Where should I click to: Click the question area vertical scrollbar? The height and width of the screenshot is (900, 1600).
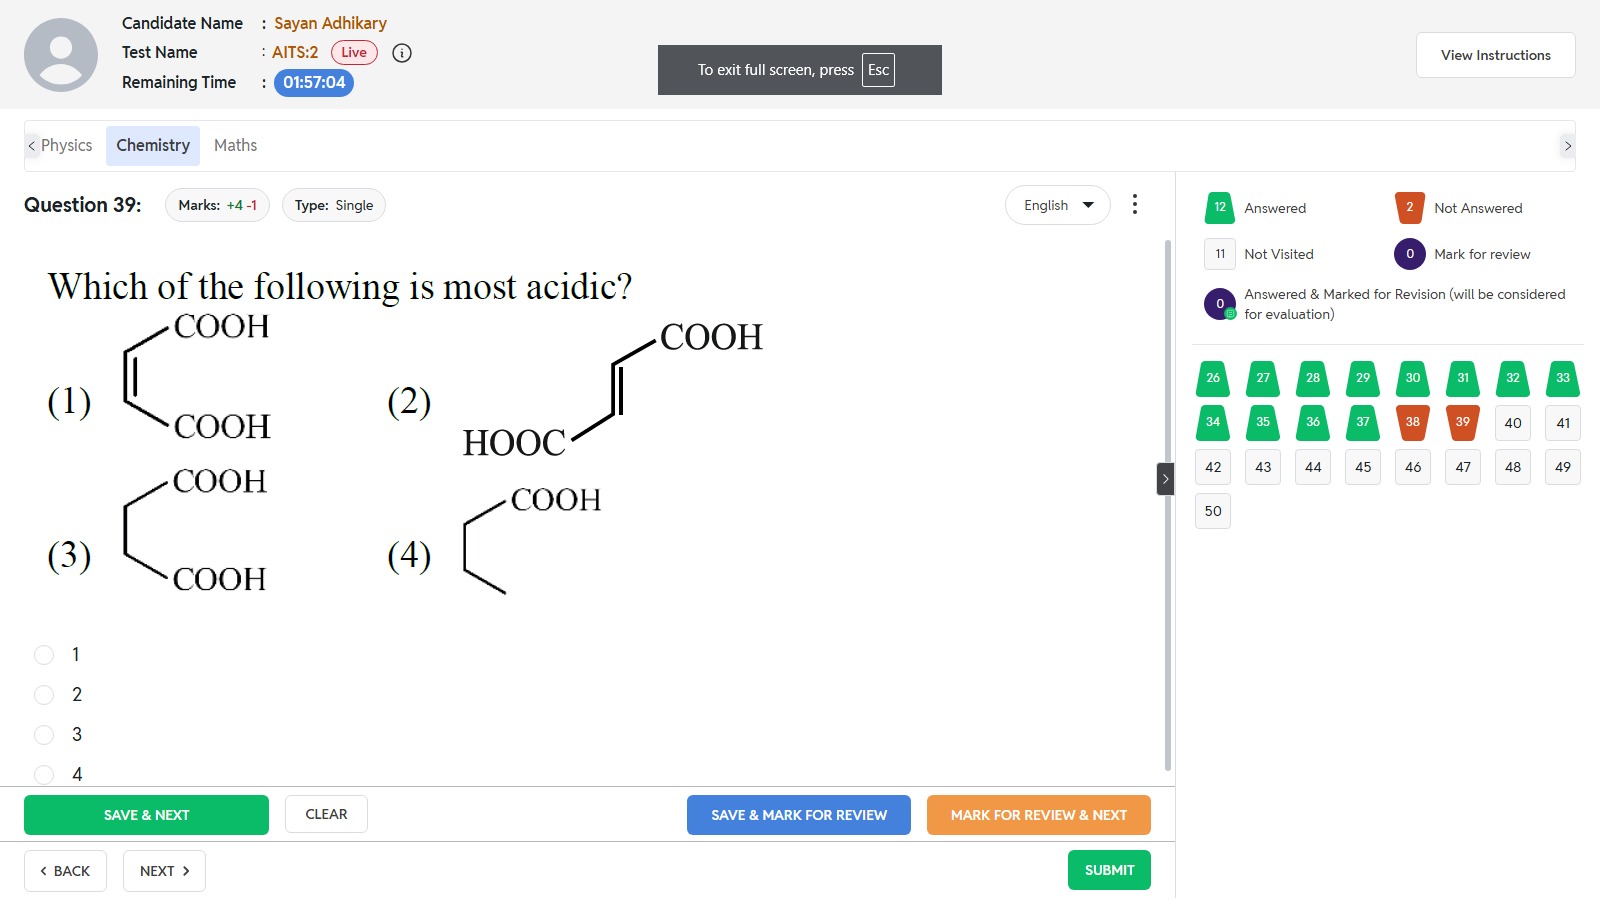pos(1167,505)
